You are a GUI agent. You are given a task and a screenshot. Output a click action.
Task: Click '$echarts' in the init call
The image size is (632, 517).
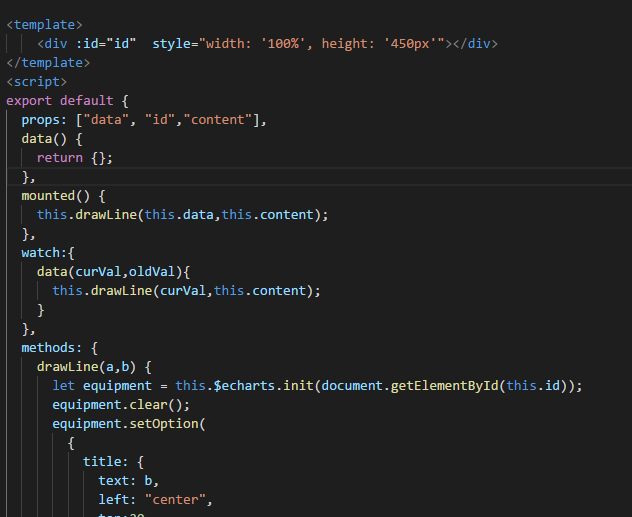(244, 386)
